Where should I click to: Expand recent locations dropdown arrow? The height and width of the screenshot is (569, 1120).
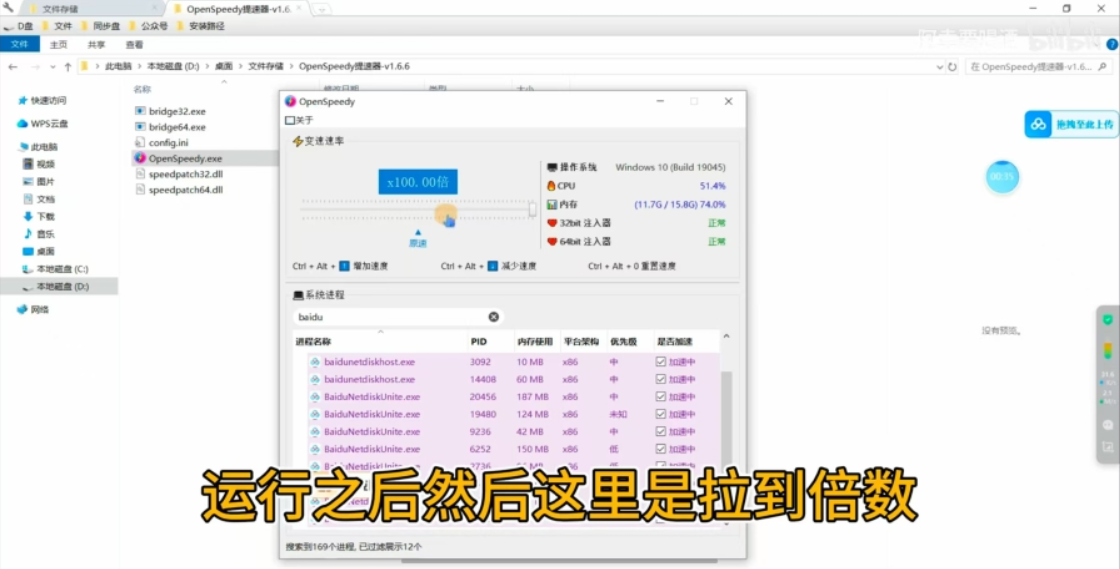52,67
